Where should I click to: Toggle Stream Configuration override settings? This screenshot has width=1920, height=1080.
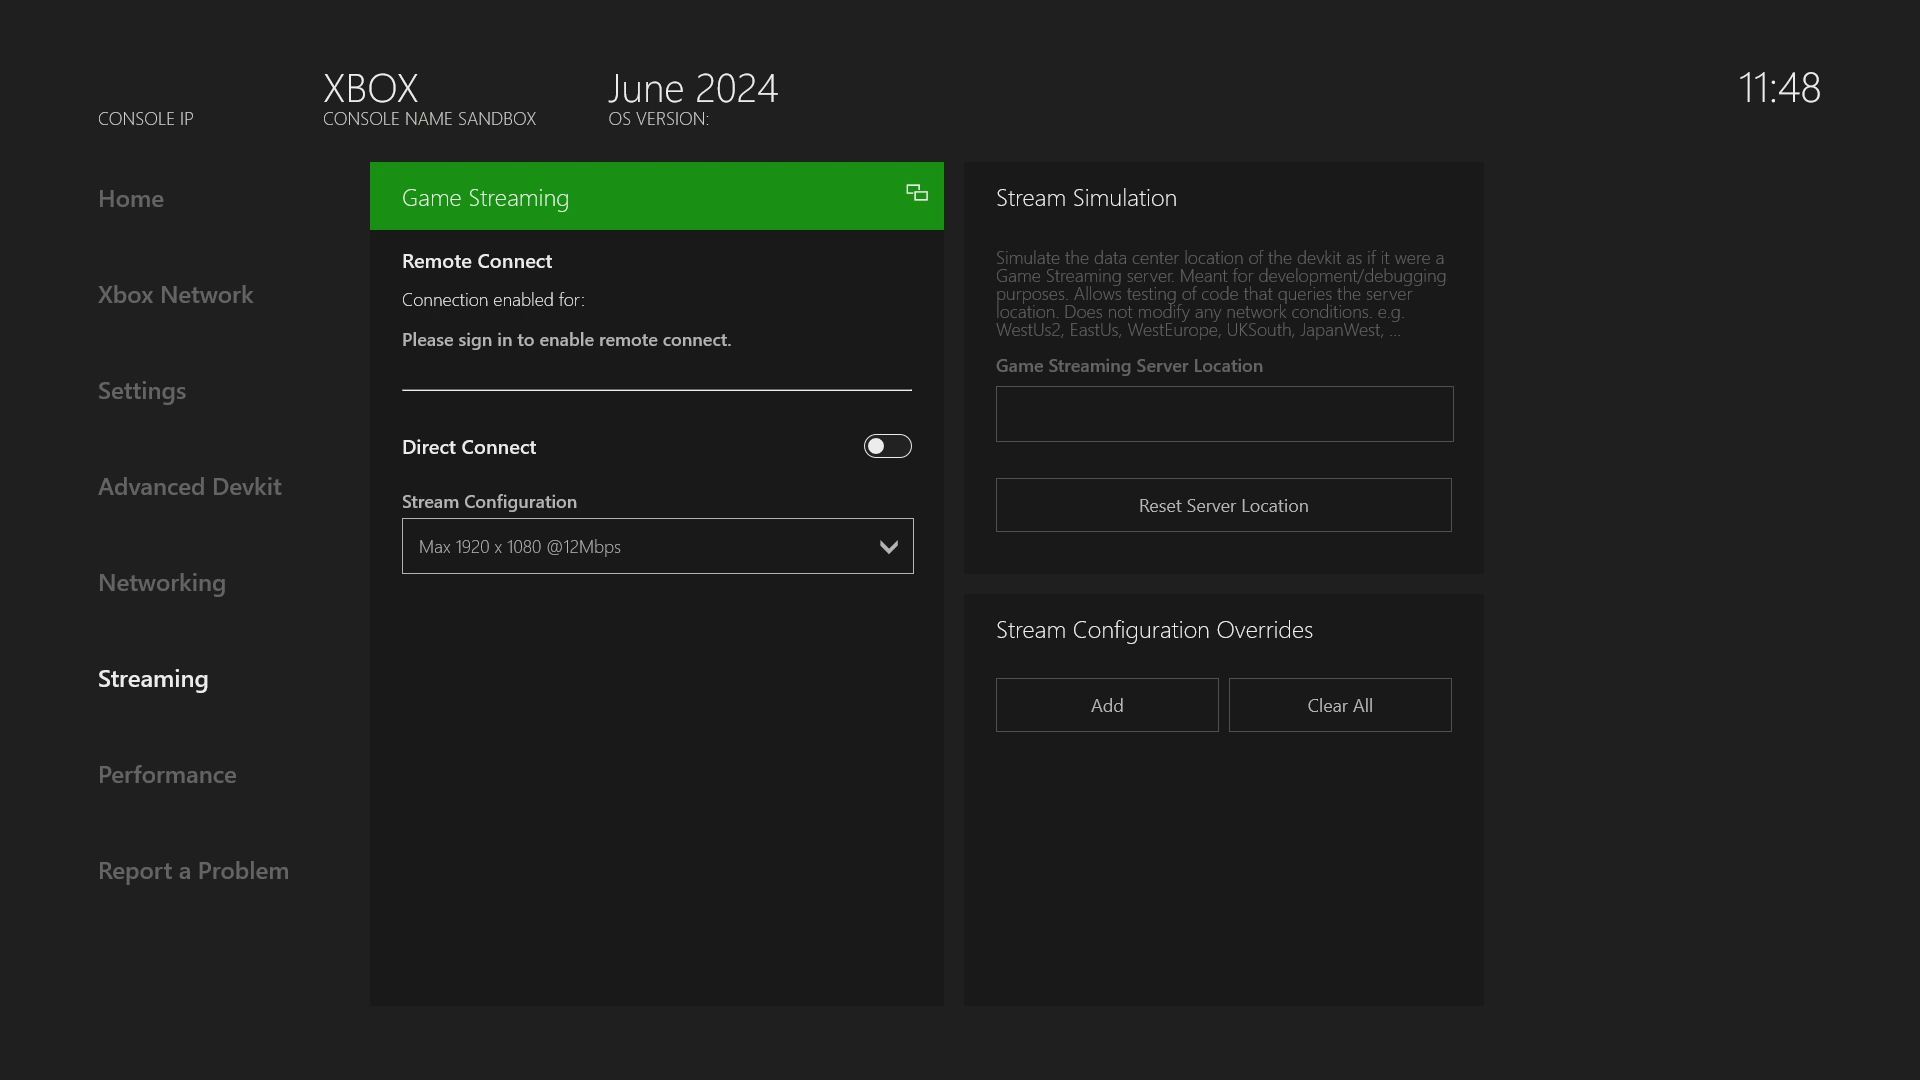tap(1108, 704)
